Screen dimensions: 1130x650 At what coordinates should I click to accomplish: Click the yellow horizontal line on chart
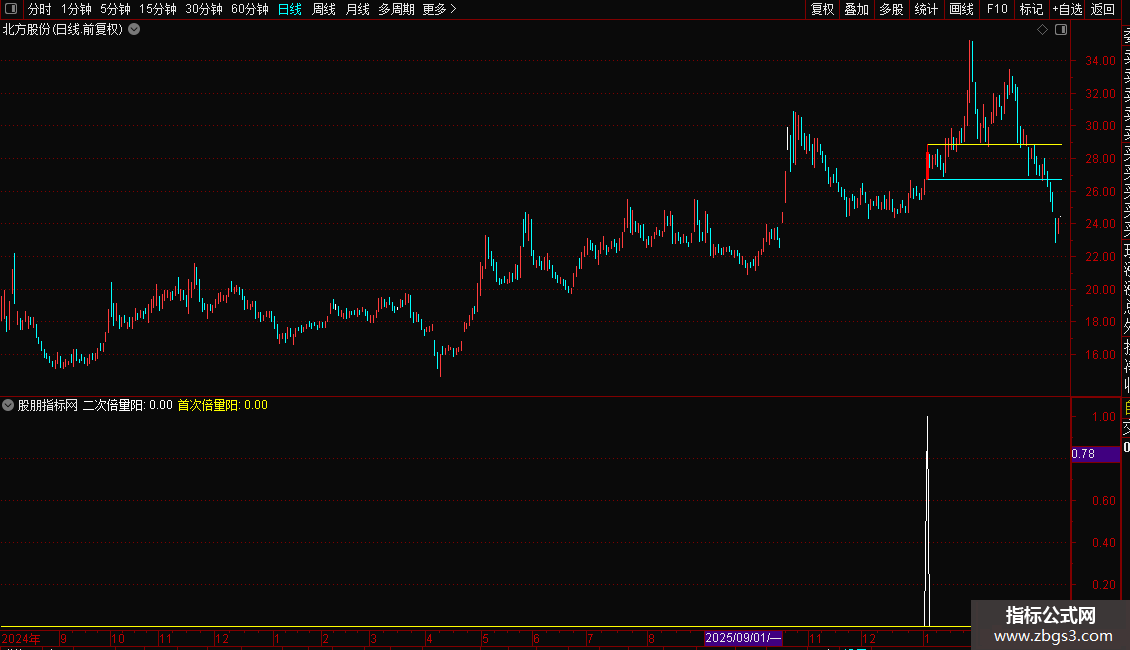click(x=995, y=145)
